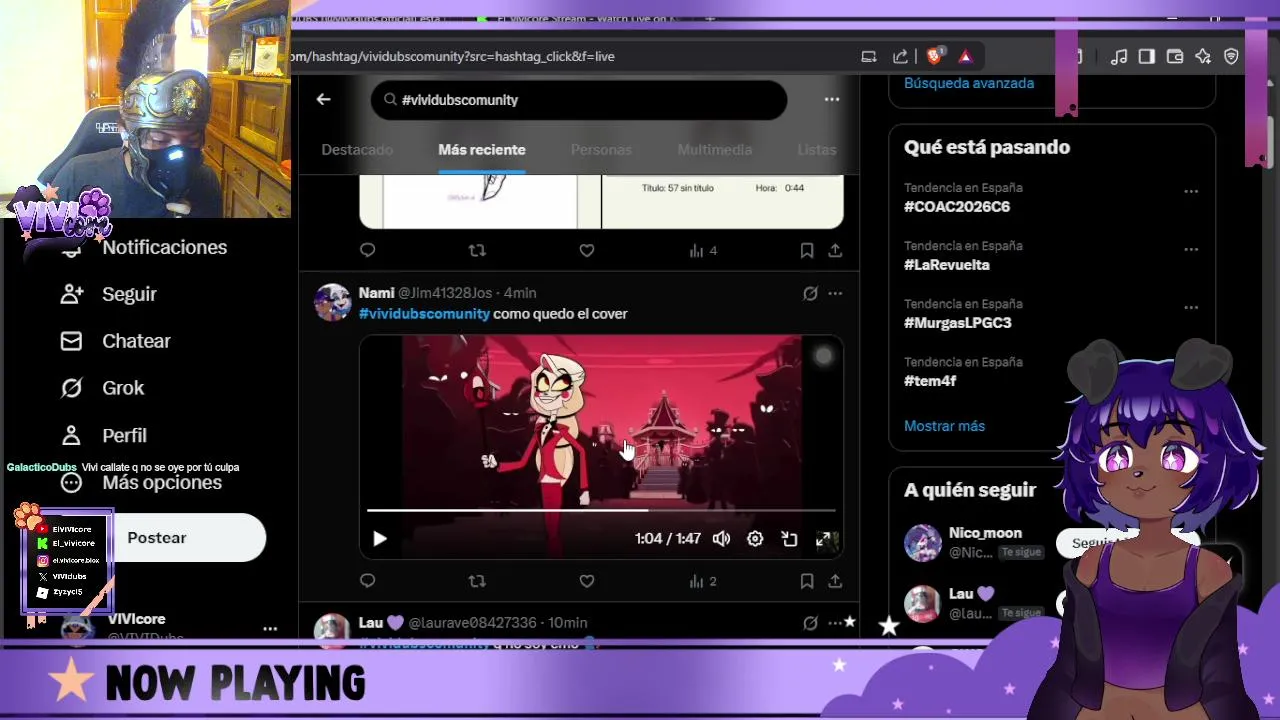1280x720 pixels.
Task: Click Grok icon on Lau's post
Action: [x=810, y=623]
